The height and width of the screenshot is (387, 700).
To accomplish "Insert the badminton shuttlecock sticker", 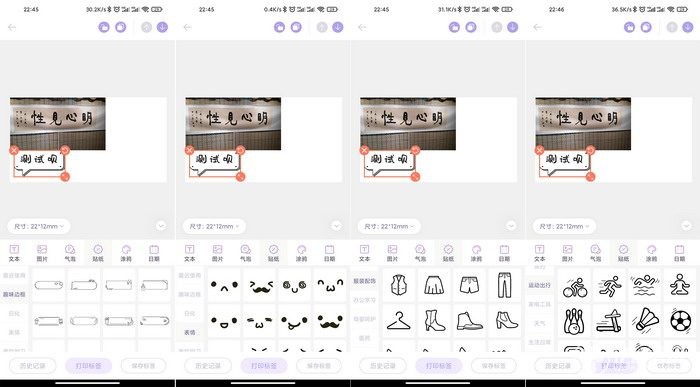I will tap(646, 320).
